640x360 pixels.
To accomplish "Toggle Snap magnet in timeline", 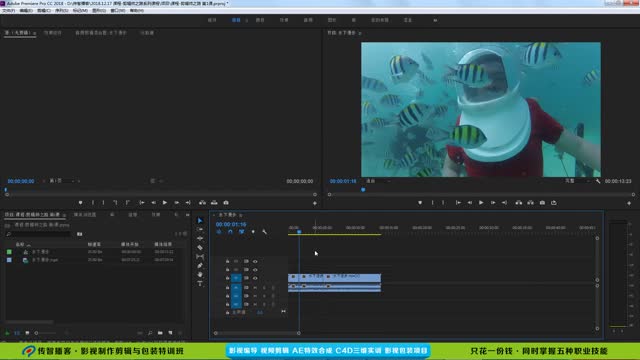I will coord(230,232).
